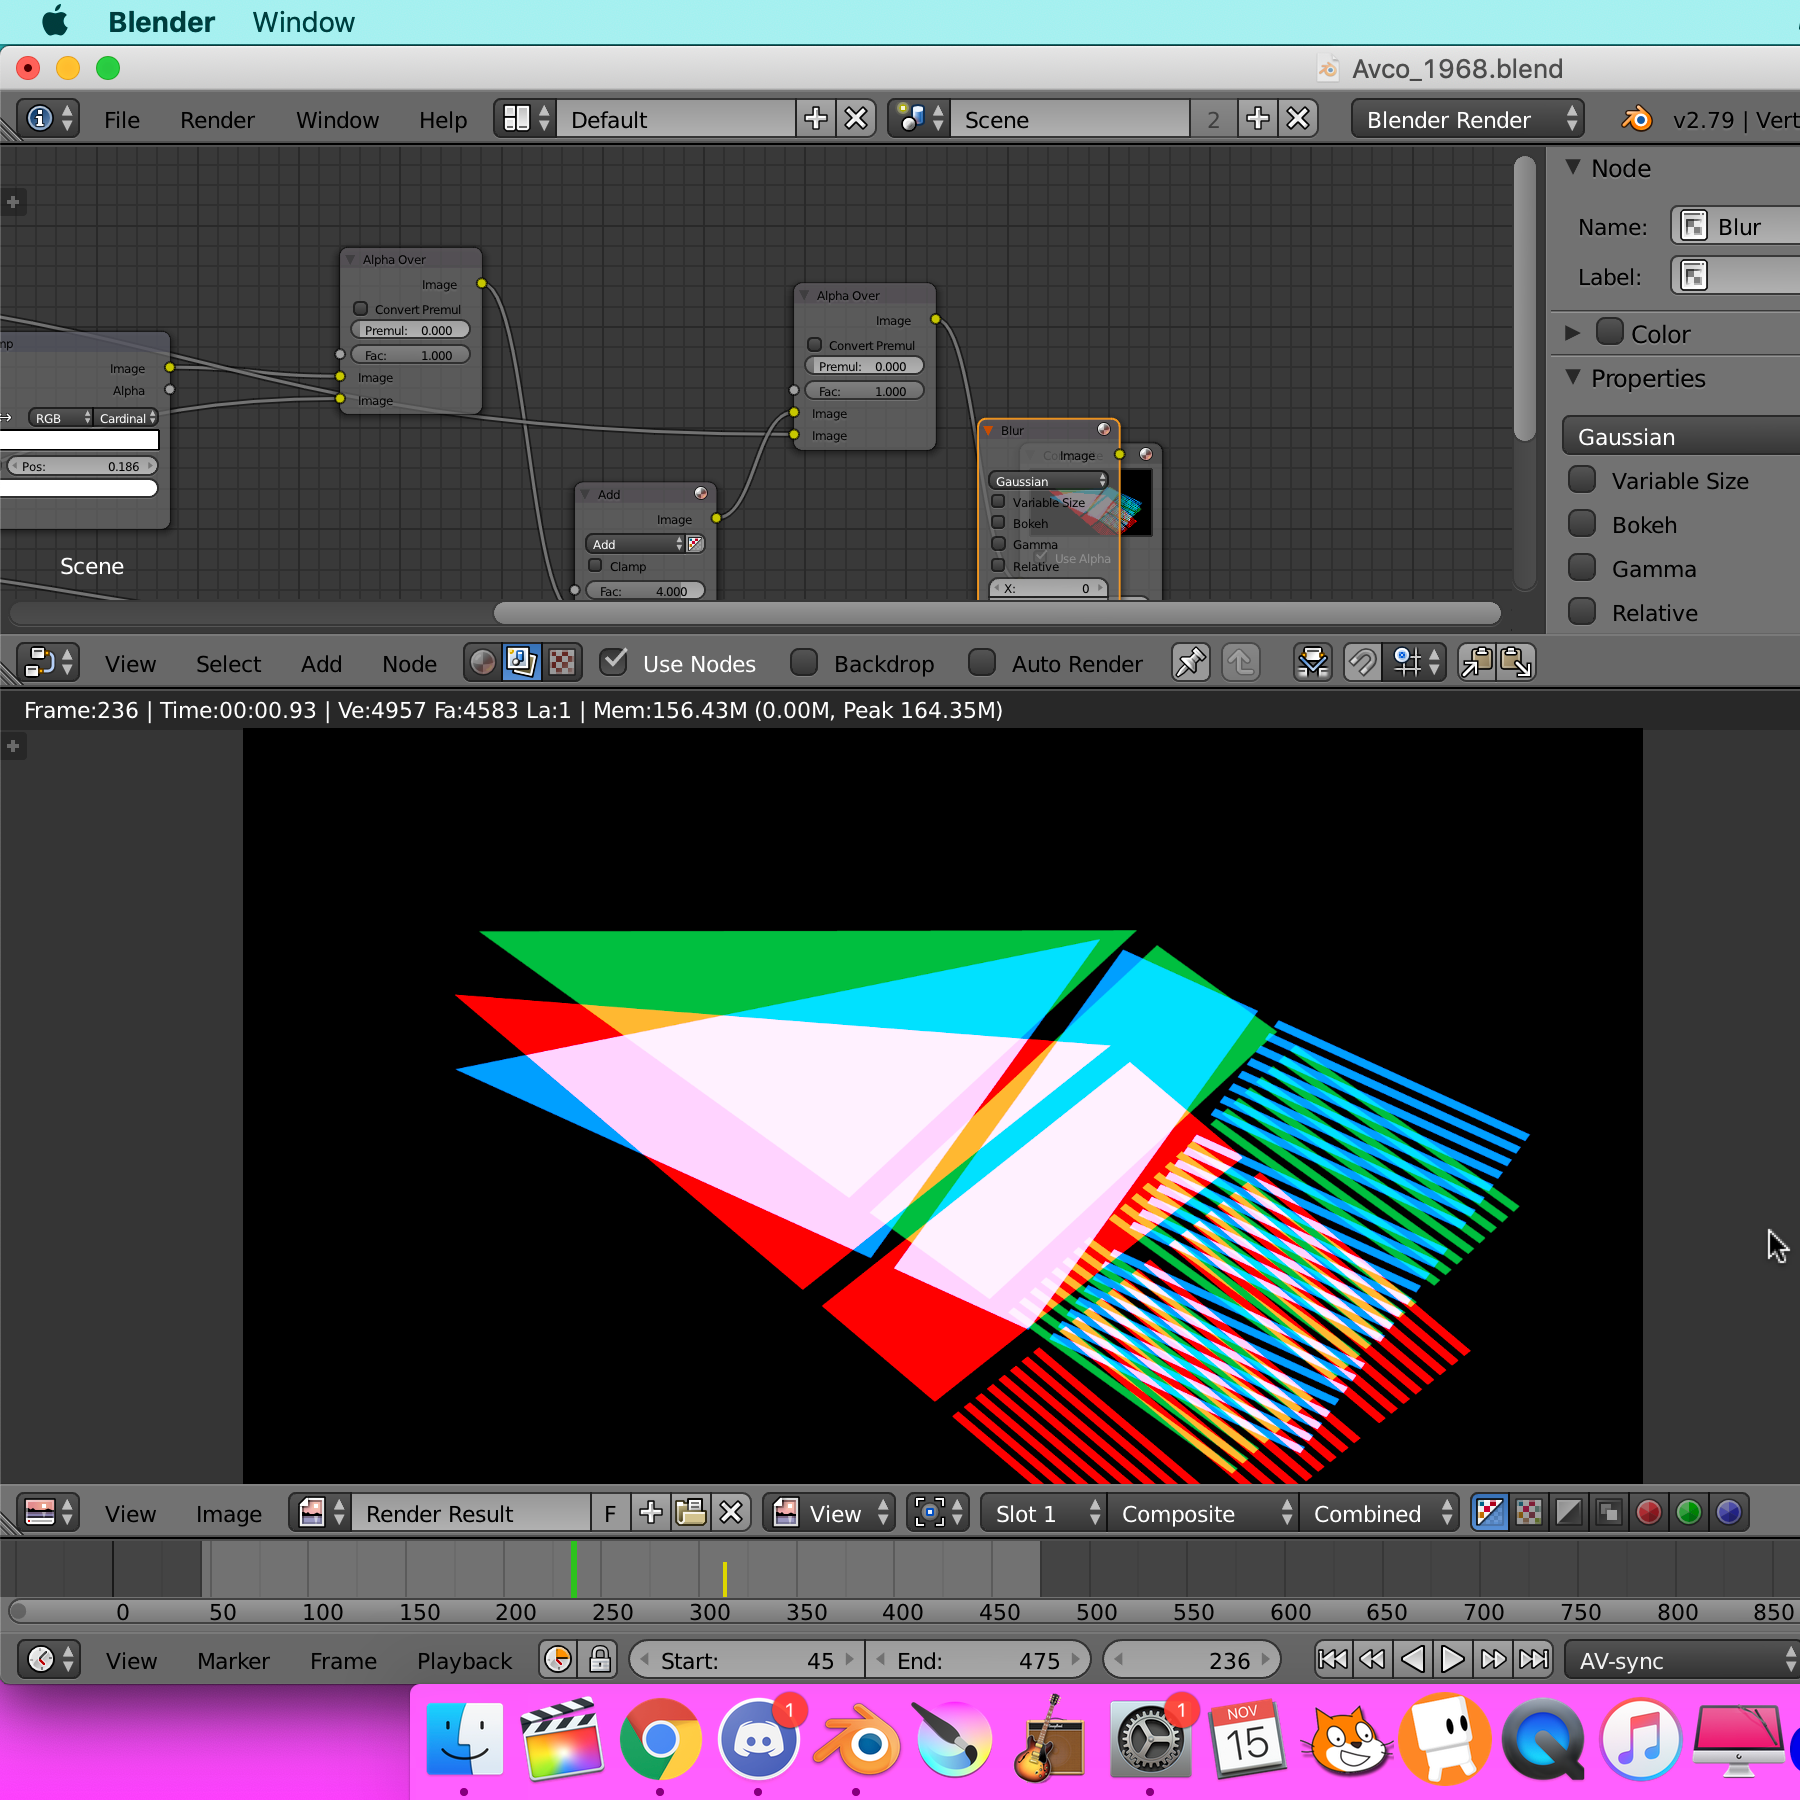
Task: Open the Gaussian filter type dropdown
Action: pyautogui.click(x=1680, y=437)
